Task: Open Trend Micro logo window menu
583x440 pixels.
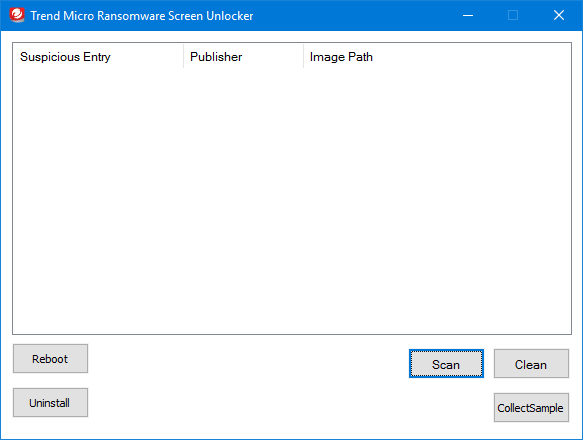Action: click(x=17, y=15)
